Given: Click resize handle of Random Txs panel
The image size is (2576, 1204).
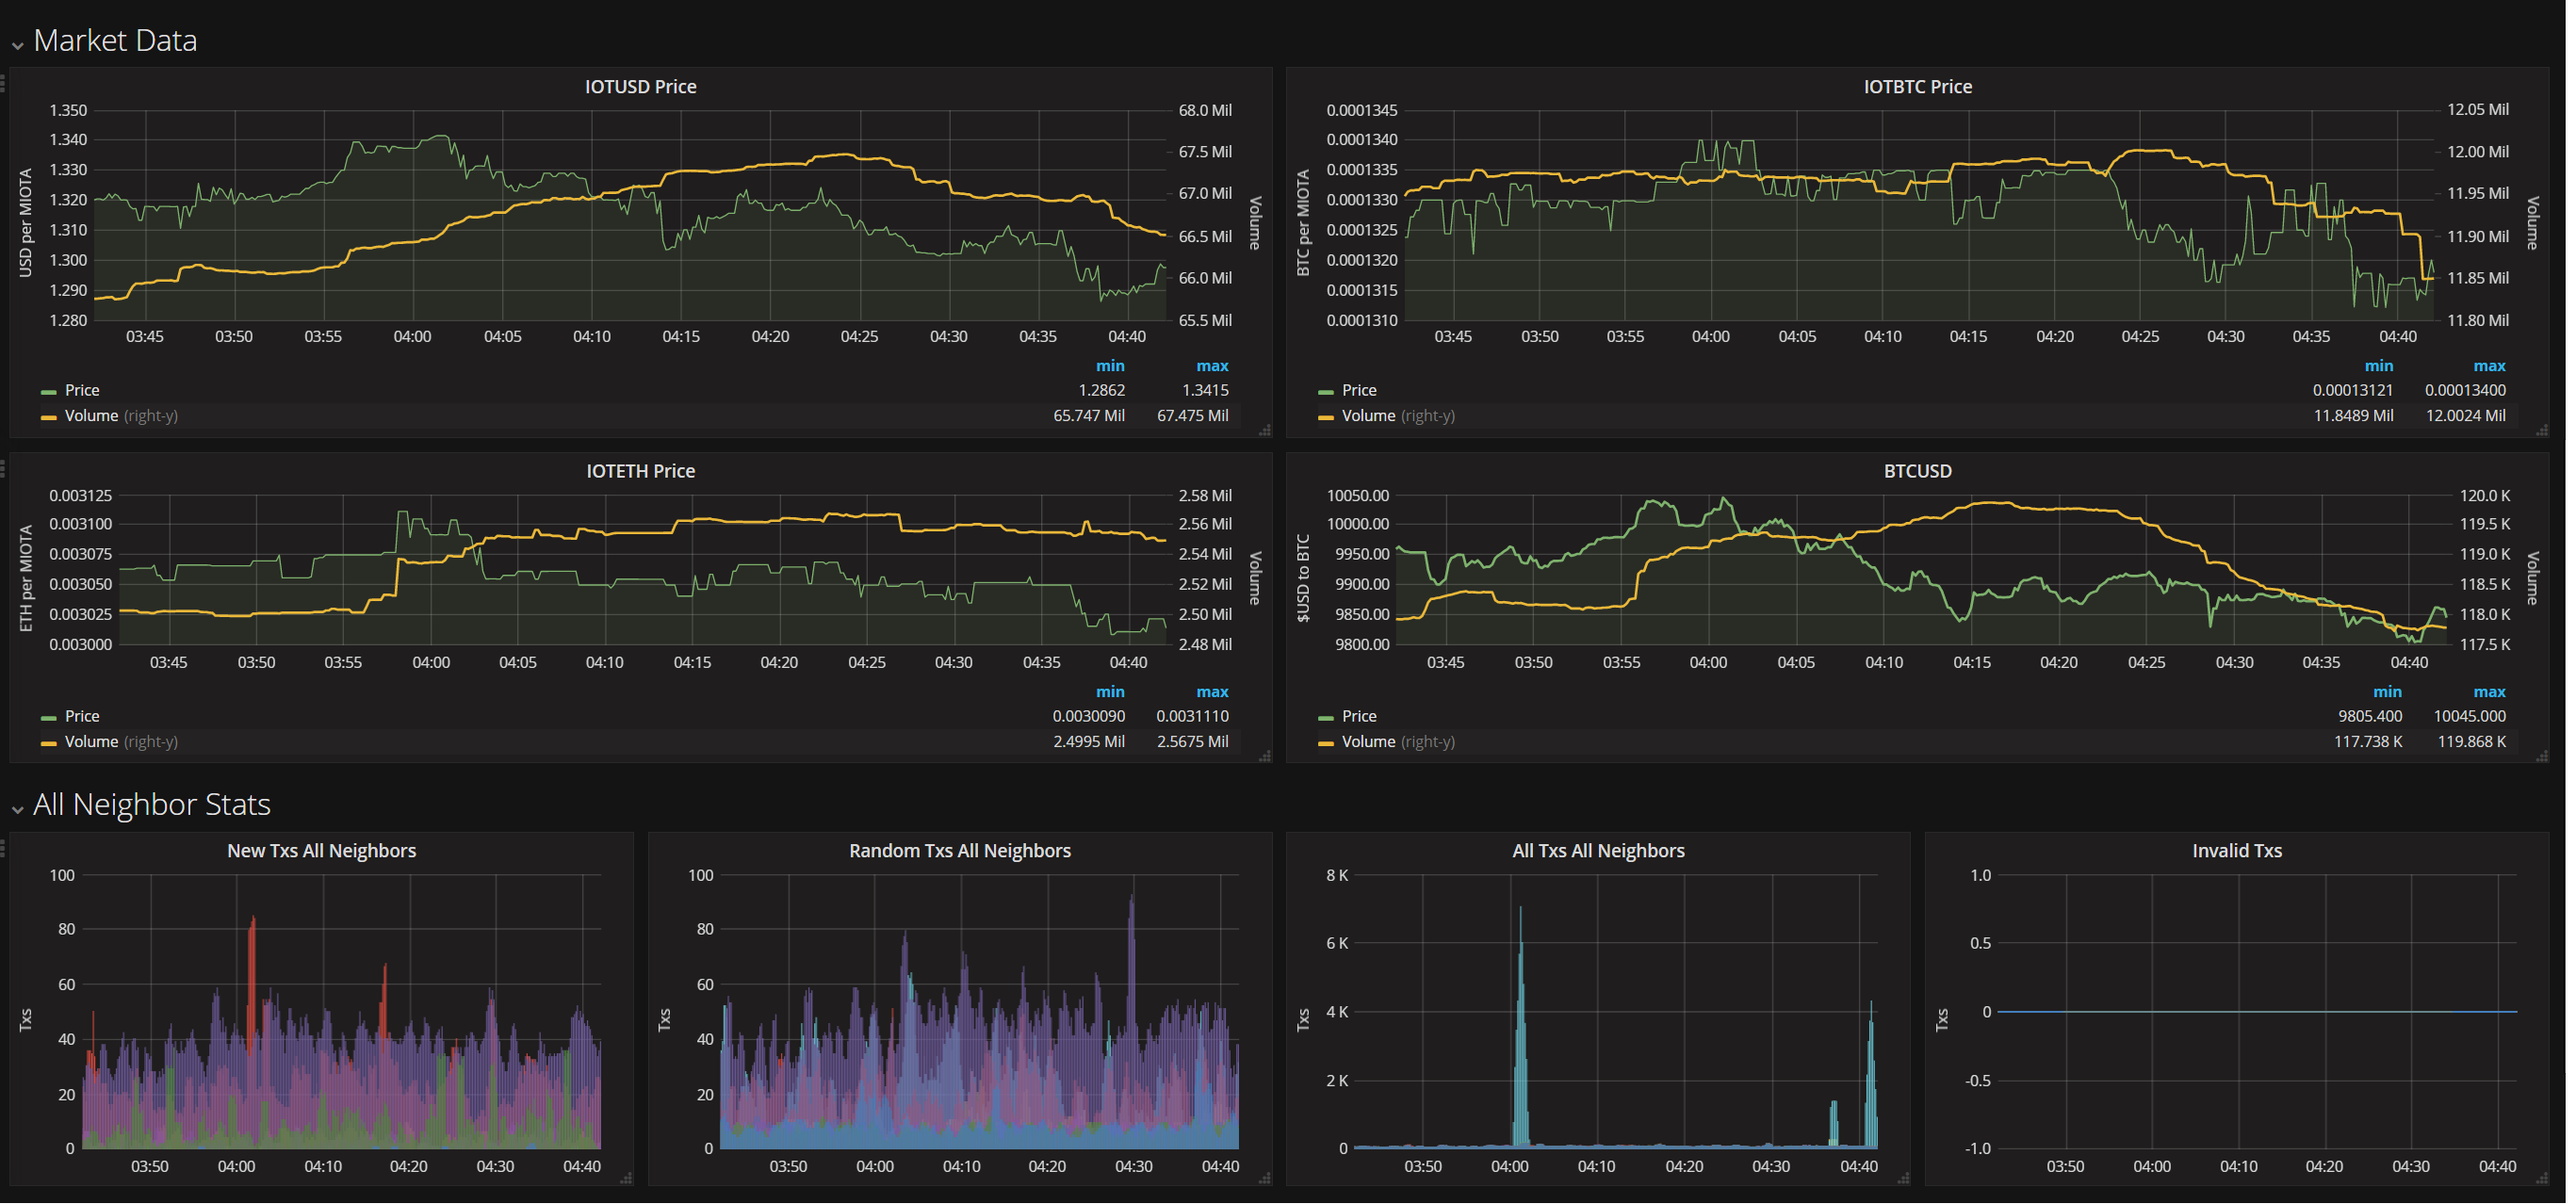Looking at the screenshot, I should [1265, 1179].
